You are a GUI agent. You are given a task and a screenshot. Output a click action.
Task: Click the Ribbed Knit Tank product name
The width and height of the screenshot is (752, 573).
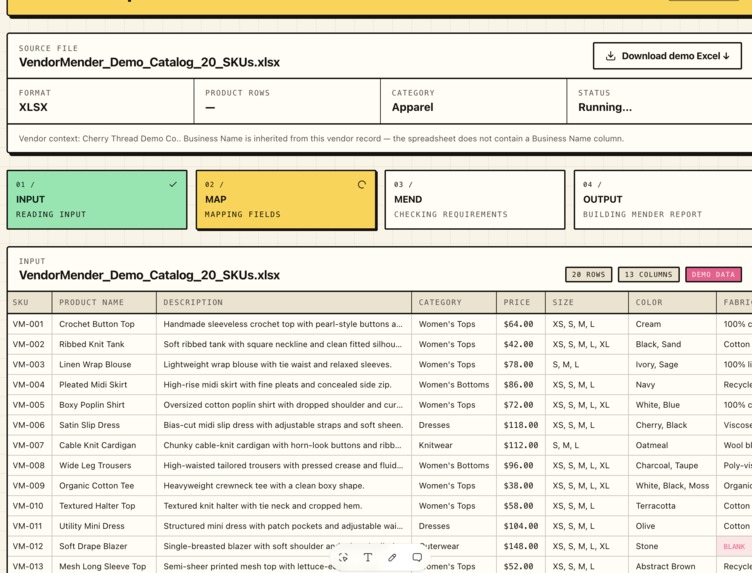pyautogui.click(x=92, y=344)
